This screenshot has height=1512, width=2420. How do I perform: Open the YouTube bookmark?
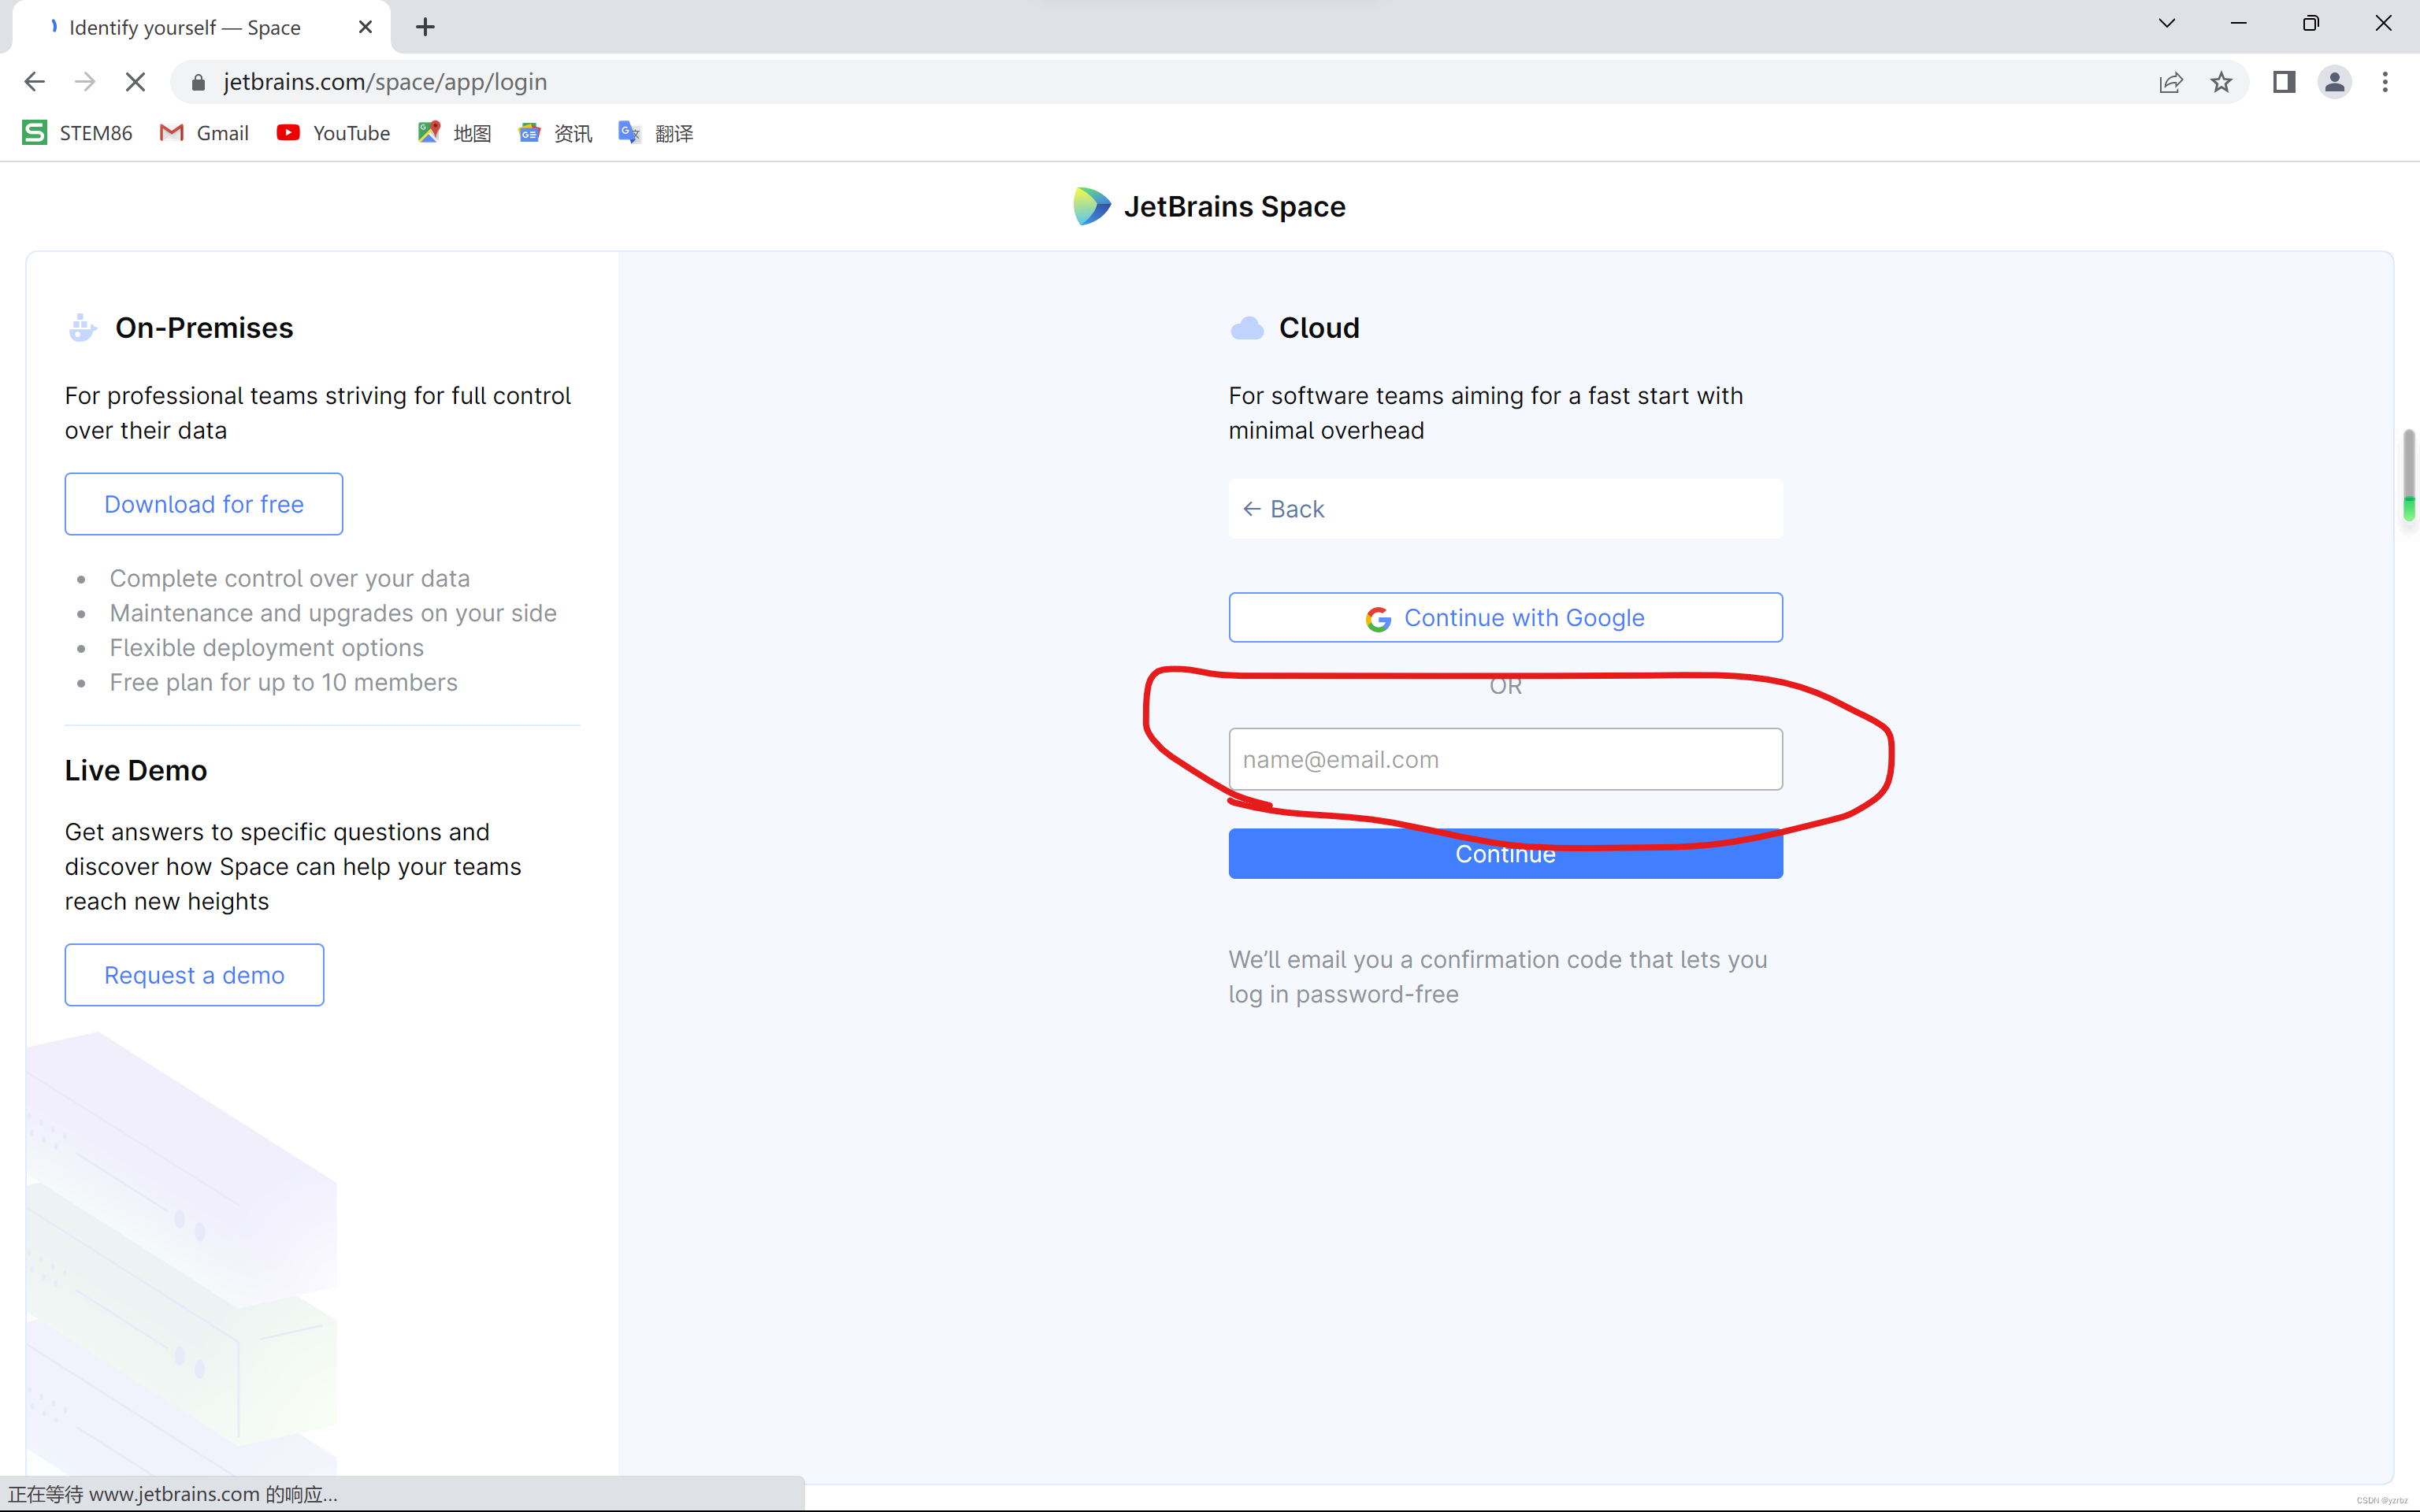(x=333, y=133)
